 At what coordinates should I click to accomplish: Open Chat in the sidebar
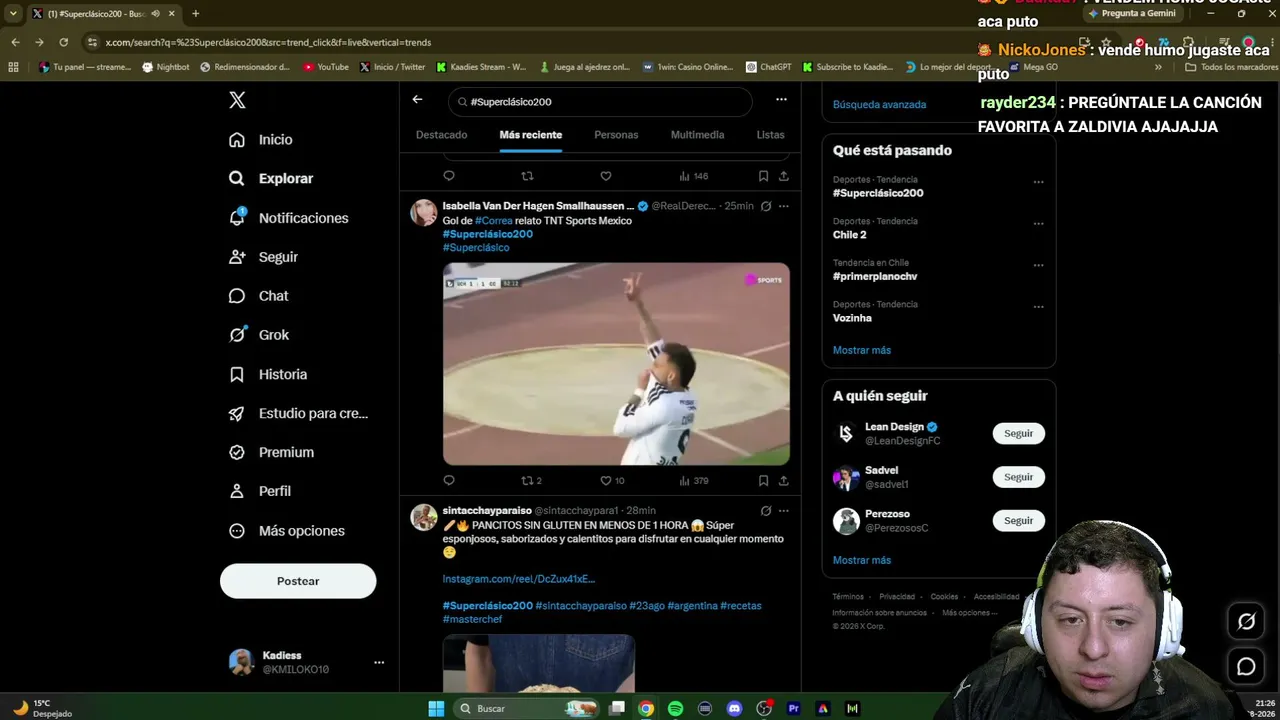point(259,296)
